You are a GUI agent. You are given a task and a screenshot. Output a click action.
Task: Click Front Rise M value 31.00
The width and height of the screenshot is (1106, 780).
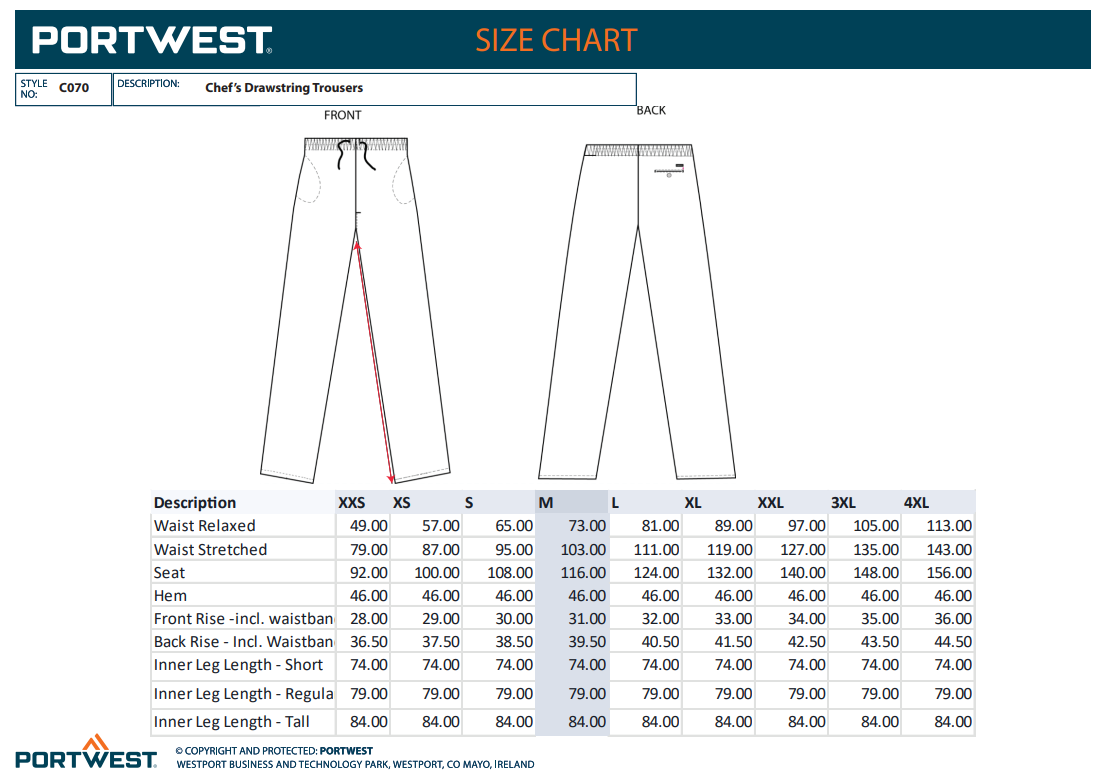[587, 618]
